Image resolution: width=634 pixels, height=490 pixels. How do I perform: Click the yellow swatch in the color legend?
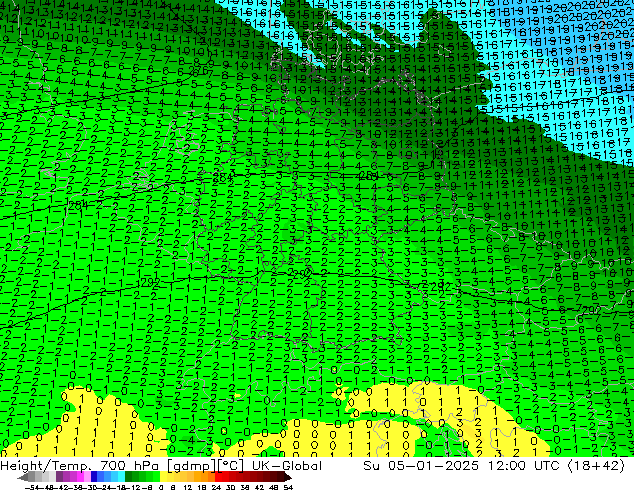coord(163,477)
